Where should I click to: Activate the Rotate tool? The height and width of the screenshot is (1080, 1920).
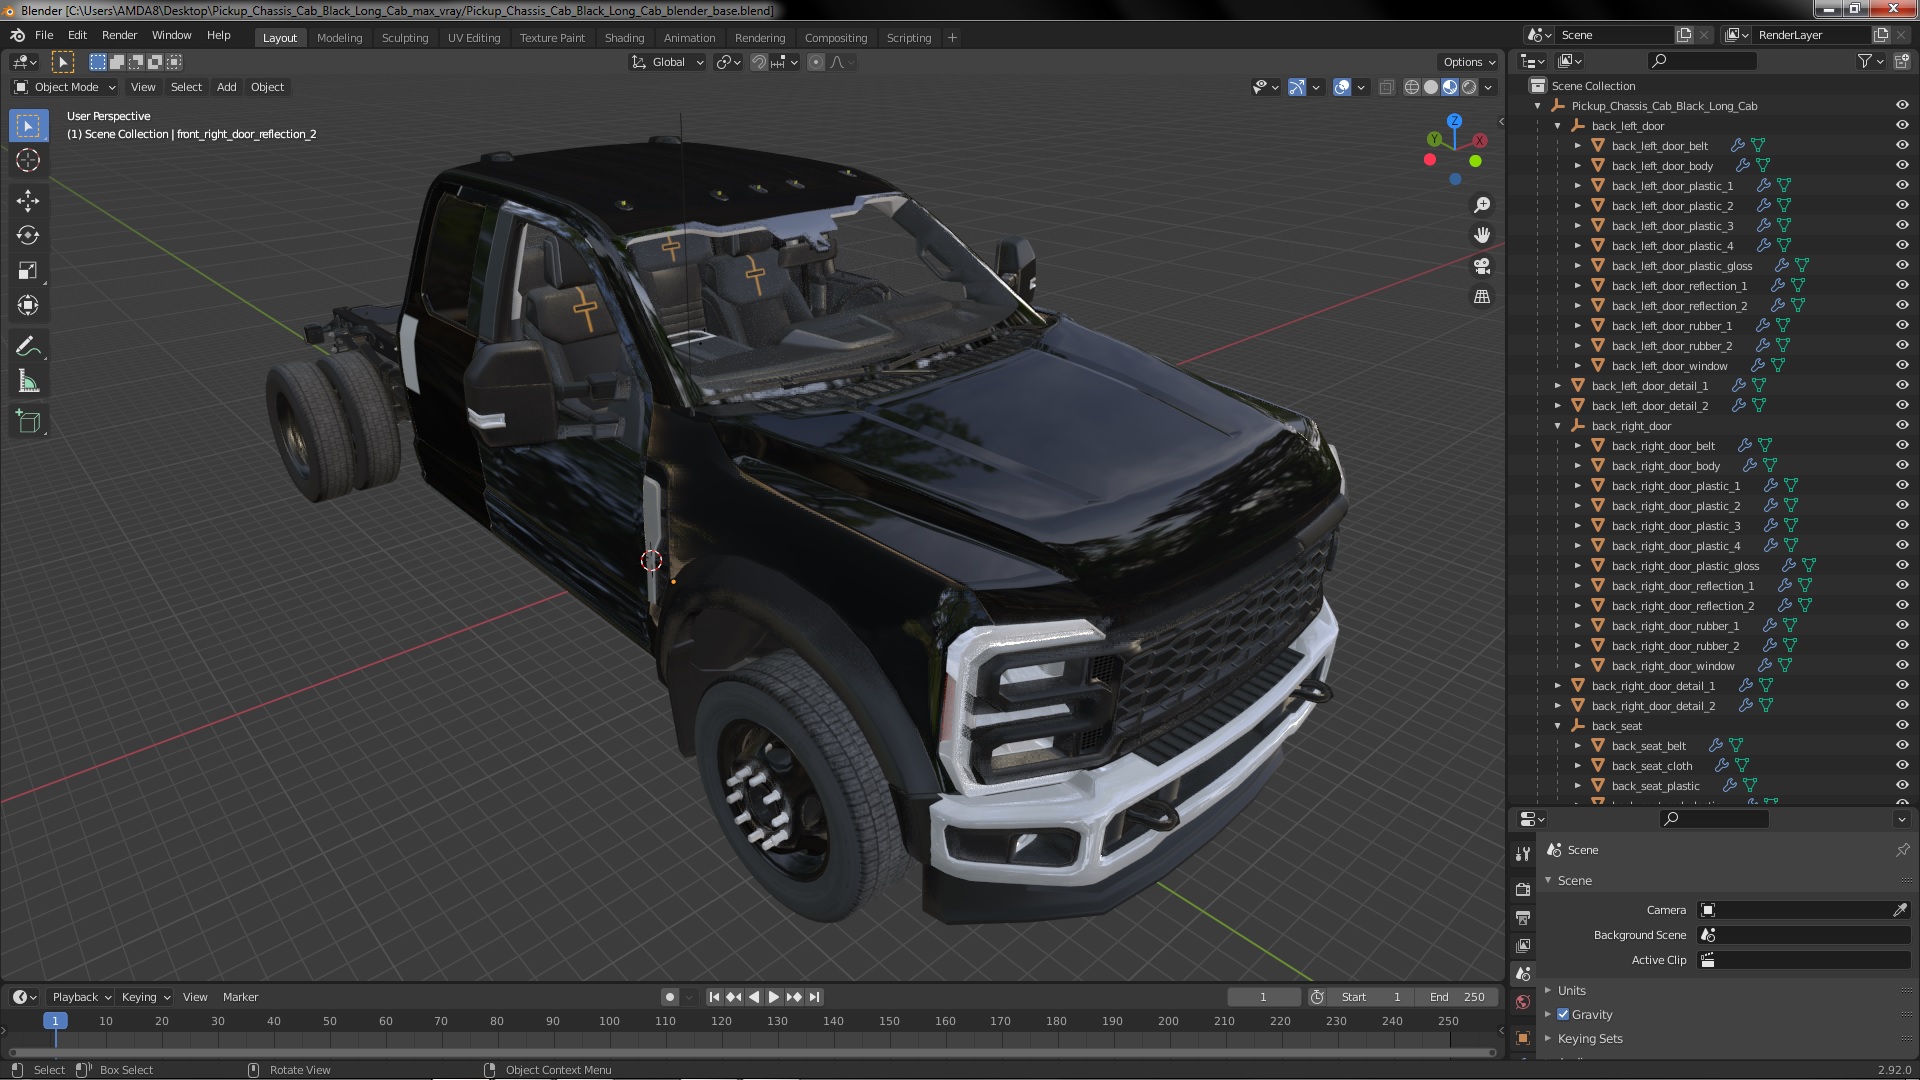(28, 236)
